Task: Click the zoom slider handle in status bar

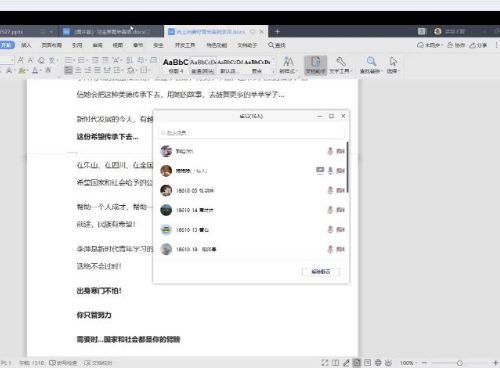Action: tap(460, 363)
